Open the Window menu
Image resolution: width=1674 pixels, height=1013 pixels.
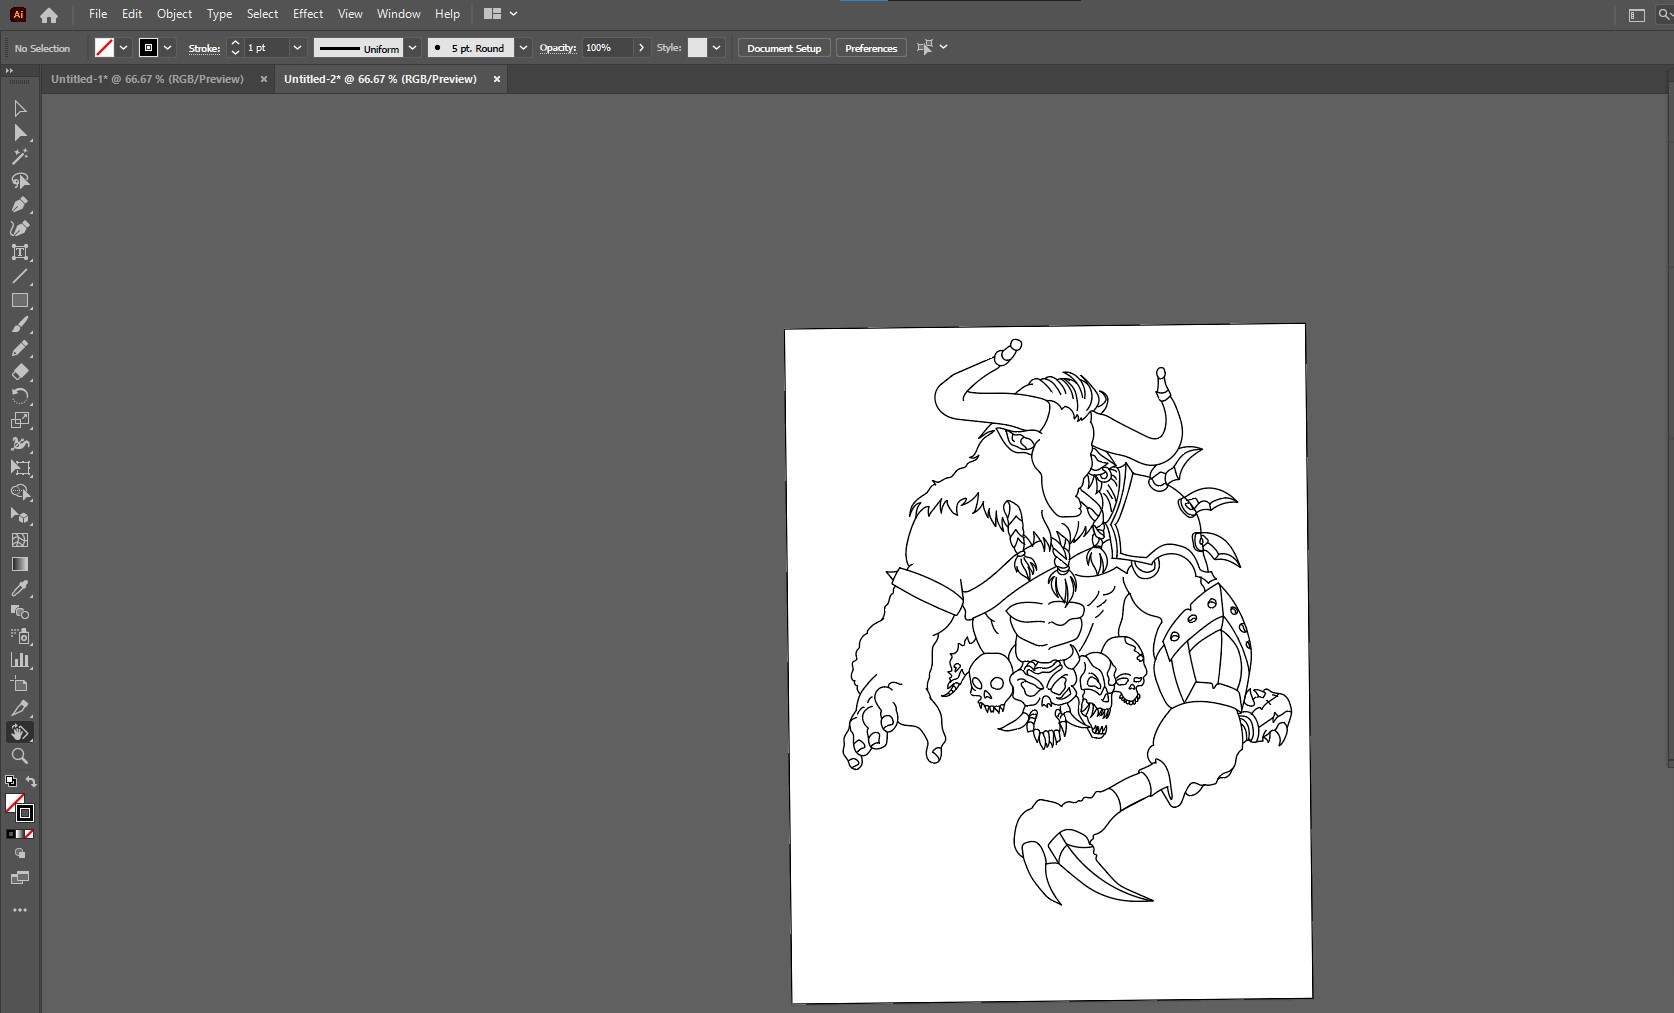point(398,14)
